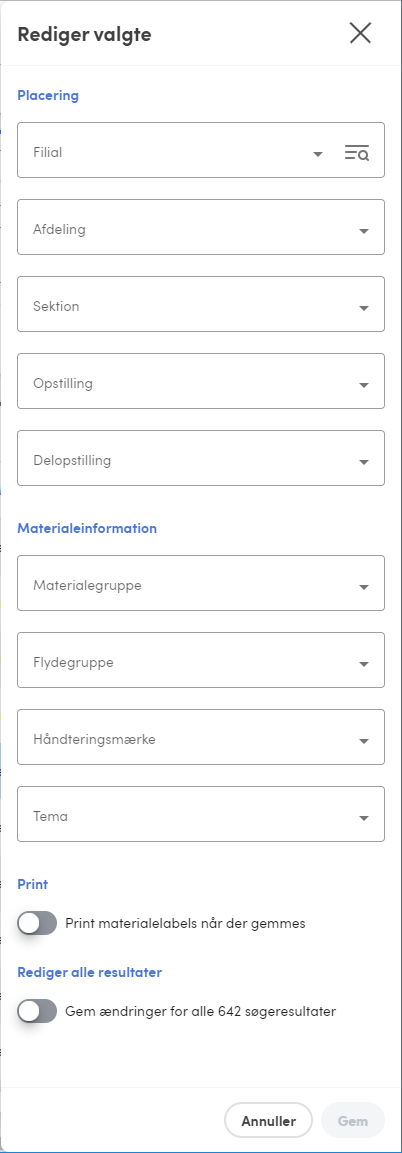The image size is (402, 1153).
Task: Expand the Sektion dropdown
Action: tap(201, 304)
